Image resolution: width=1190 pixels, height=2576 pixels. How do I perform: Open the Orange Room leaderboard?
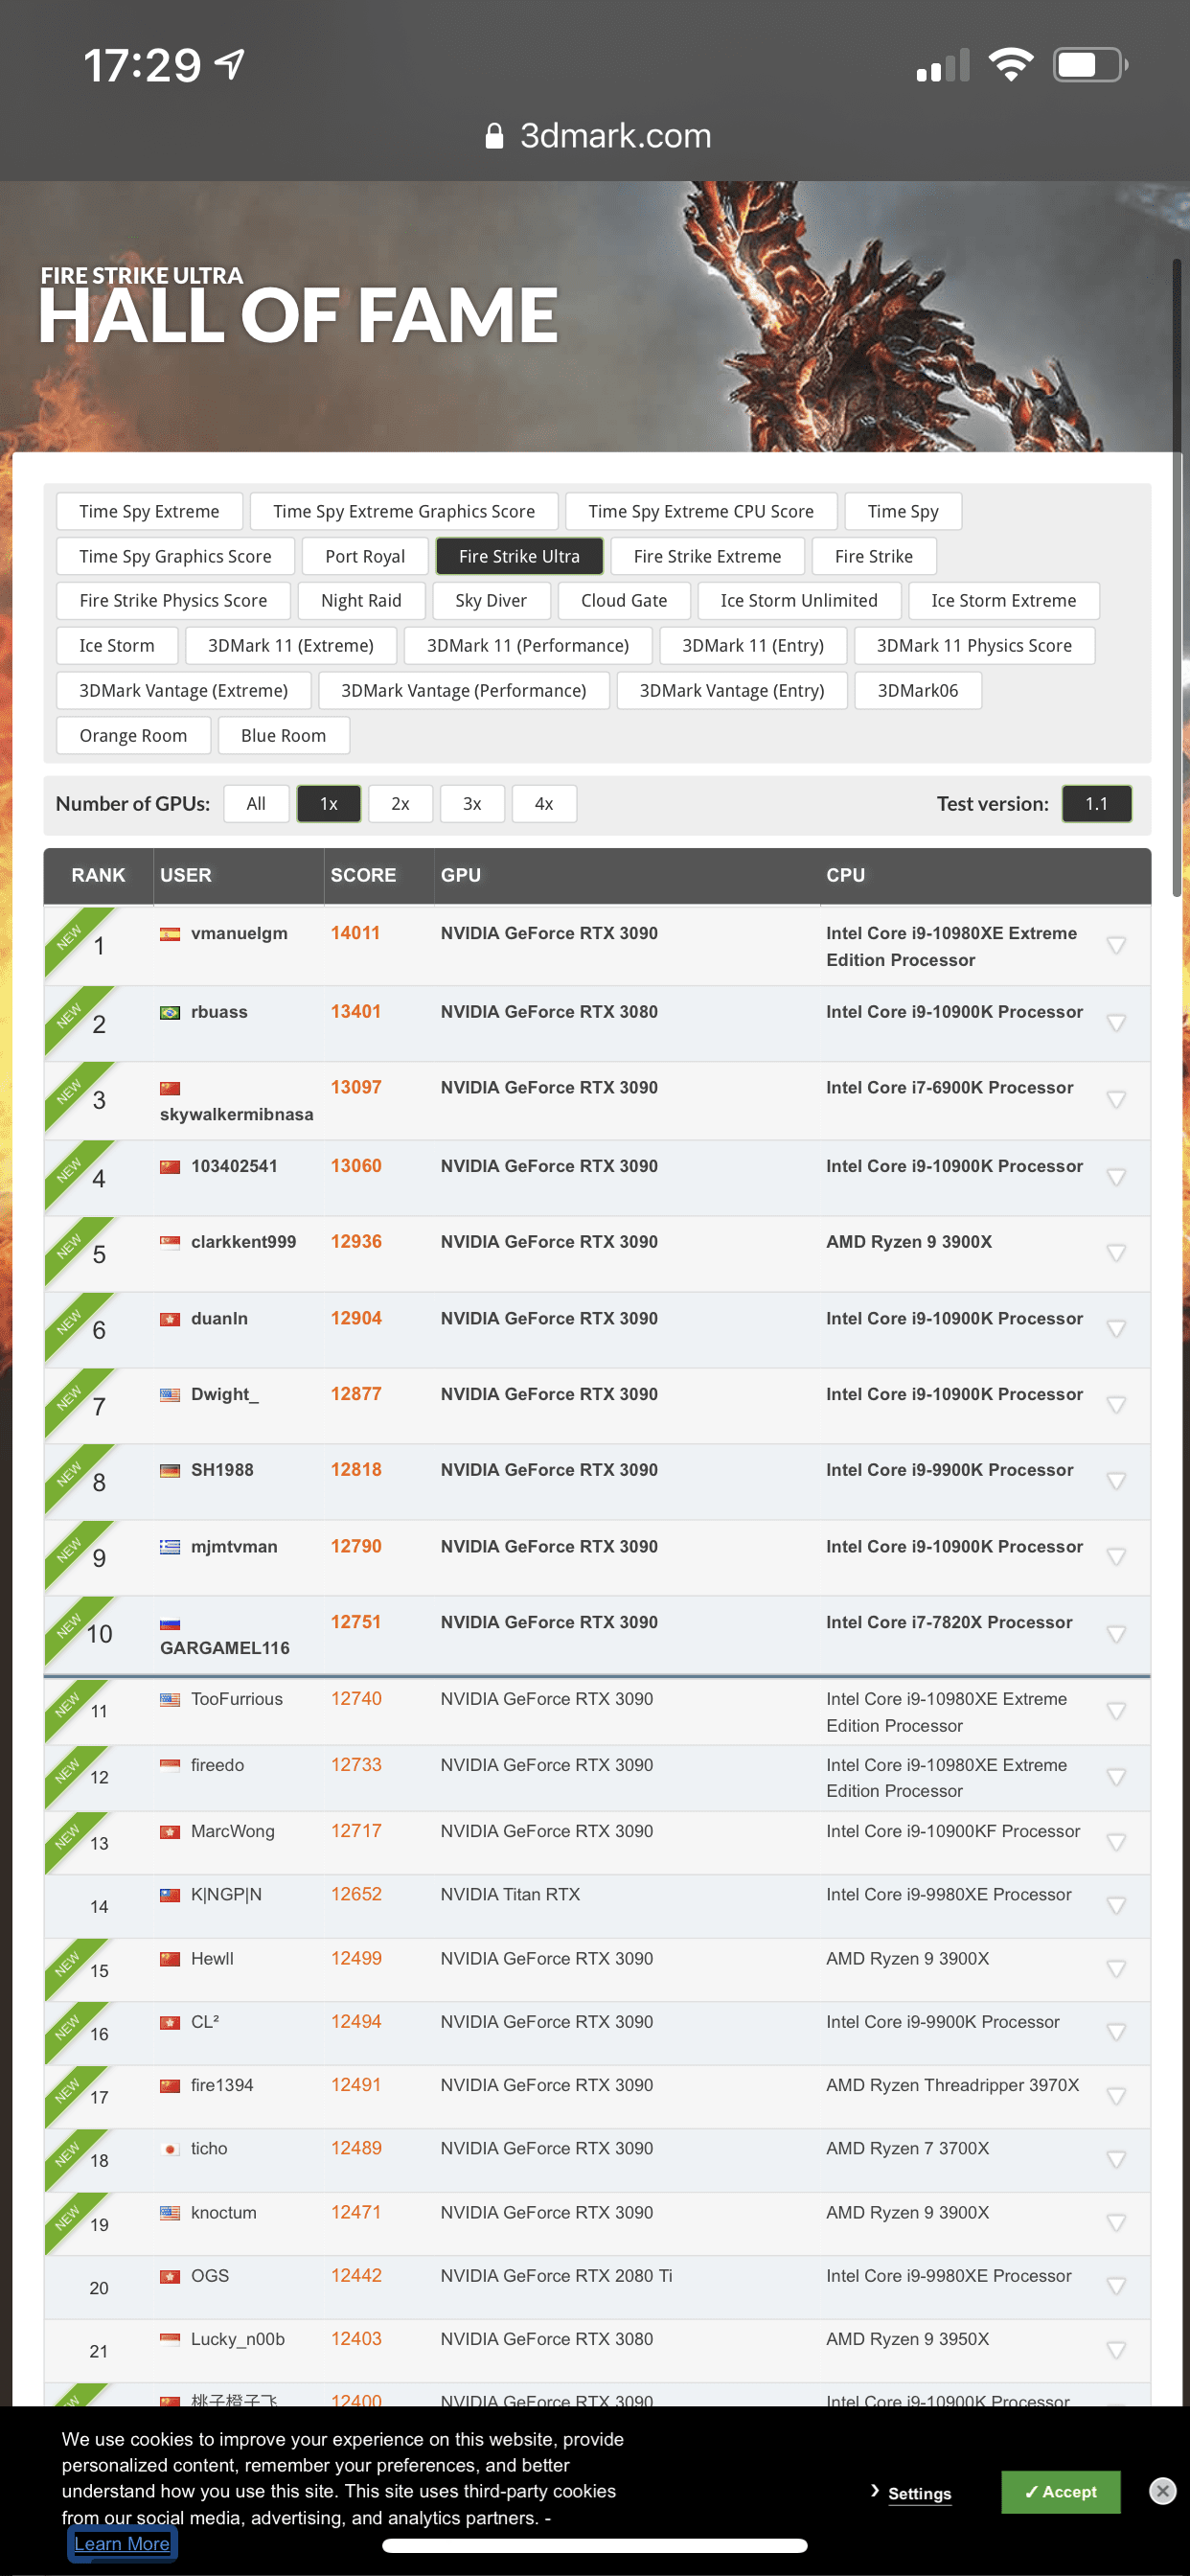133,735
